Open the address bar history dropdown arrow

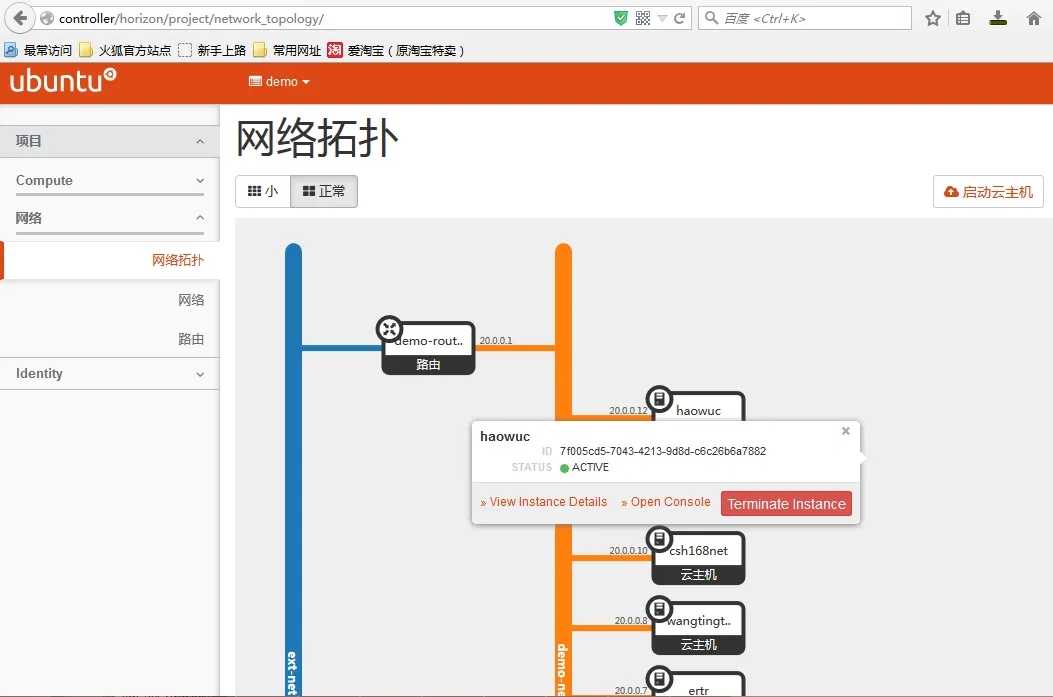click(x=662, y=19)
